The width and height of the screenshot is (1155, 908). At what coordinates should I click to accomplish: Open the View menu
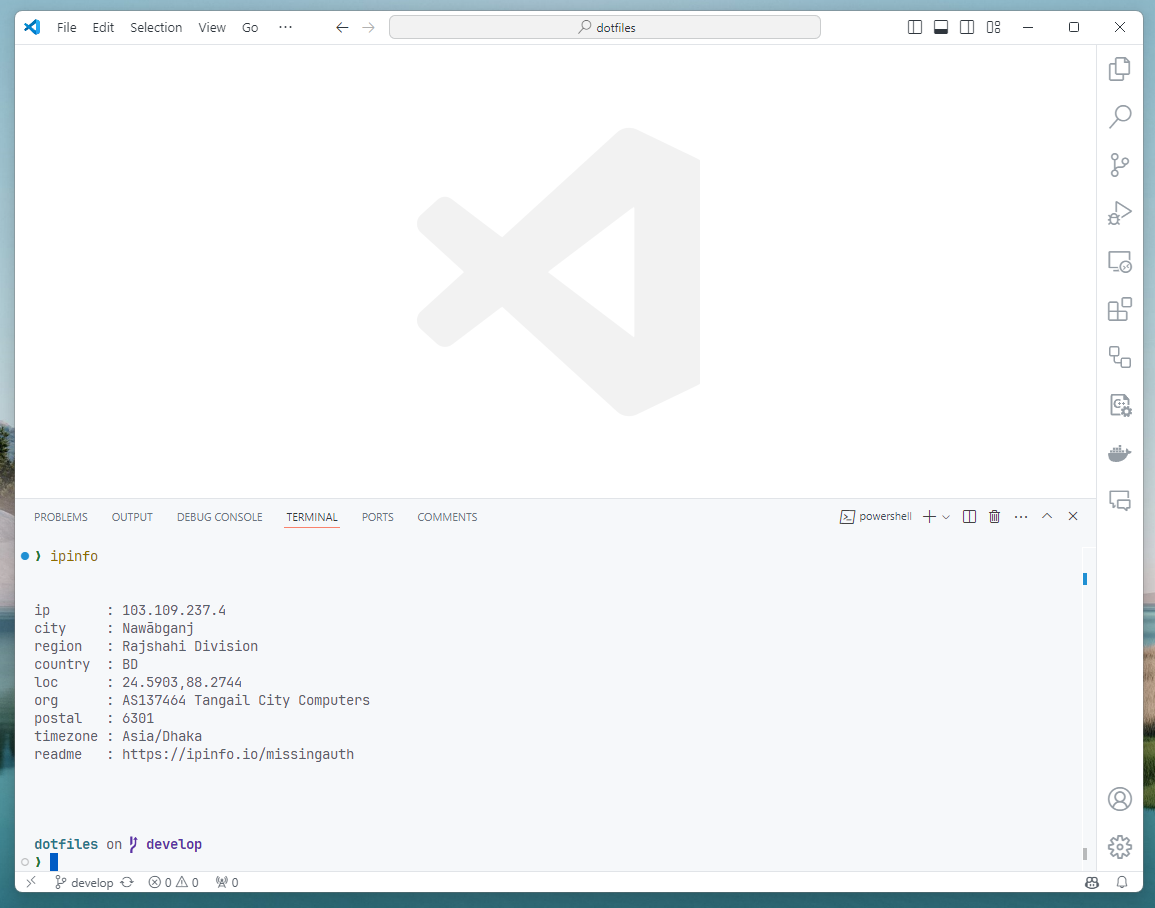211,27
